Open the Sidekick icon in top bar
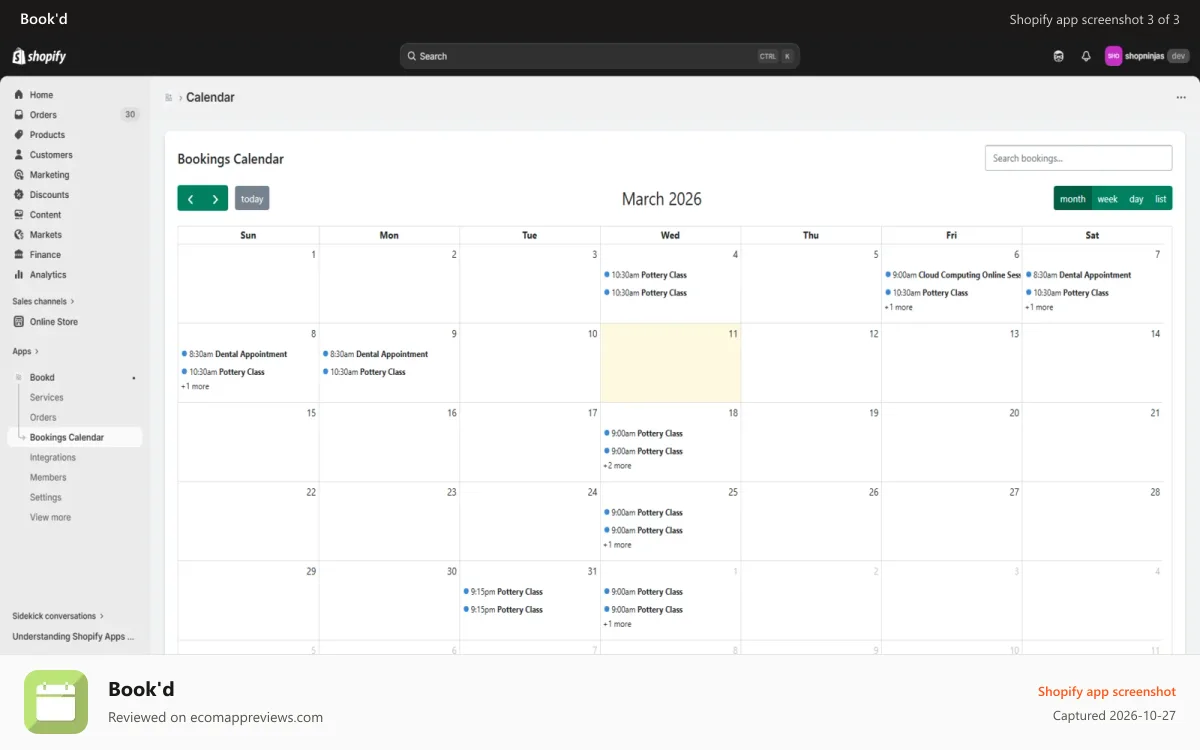The image size is (1200, 750). (1059, 56)
